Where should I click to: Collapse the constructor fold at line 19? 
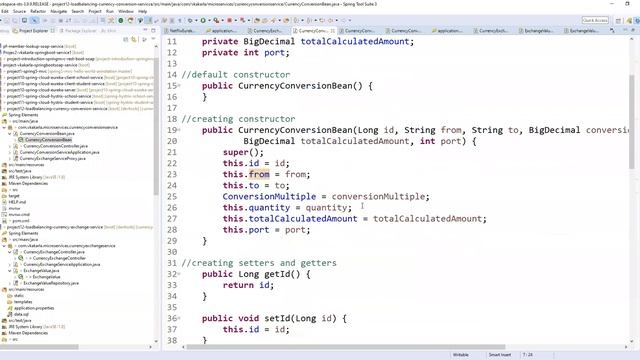[179, 130]
